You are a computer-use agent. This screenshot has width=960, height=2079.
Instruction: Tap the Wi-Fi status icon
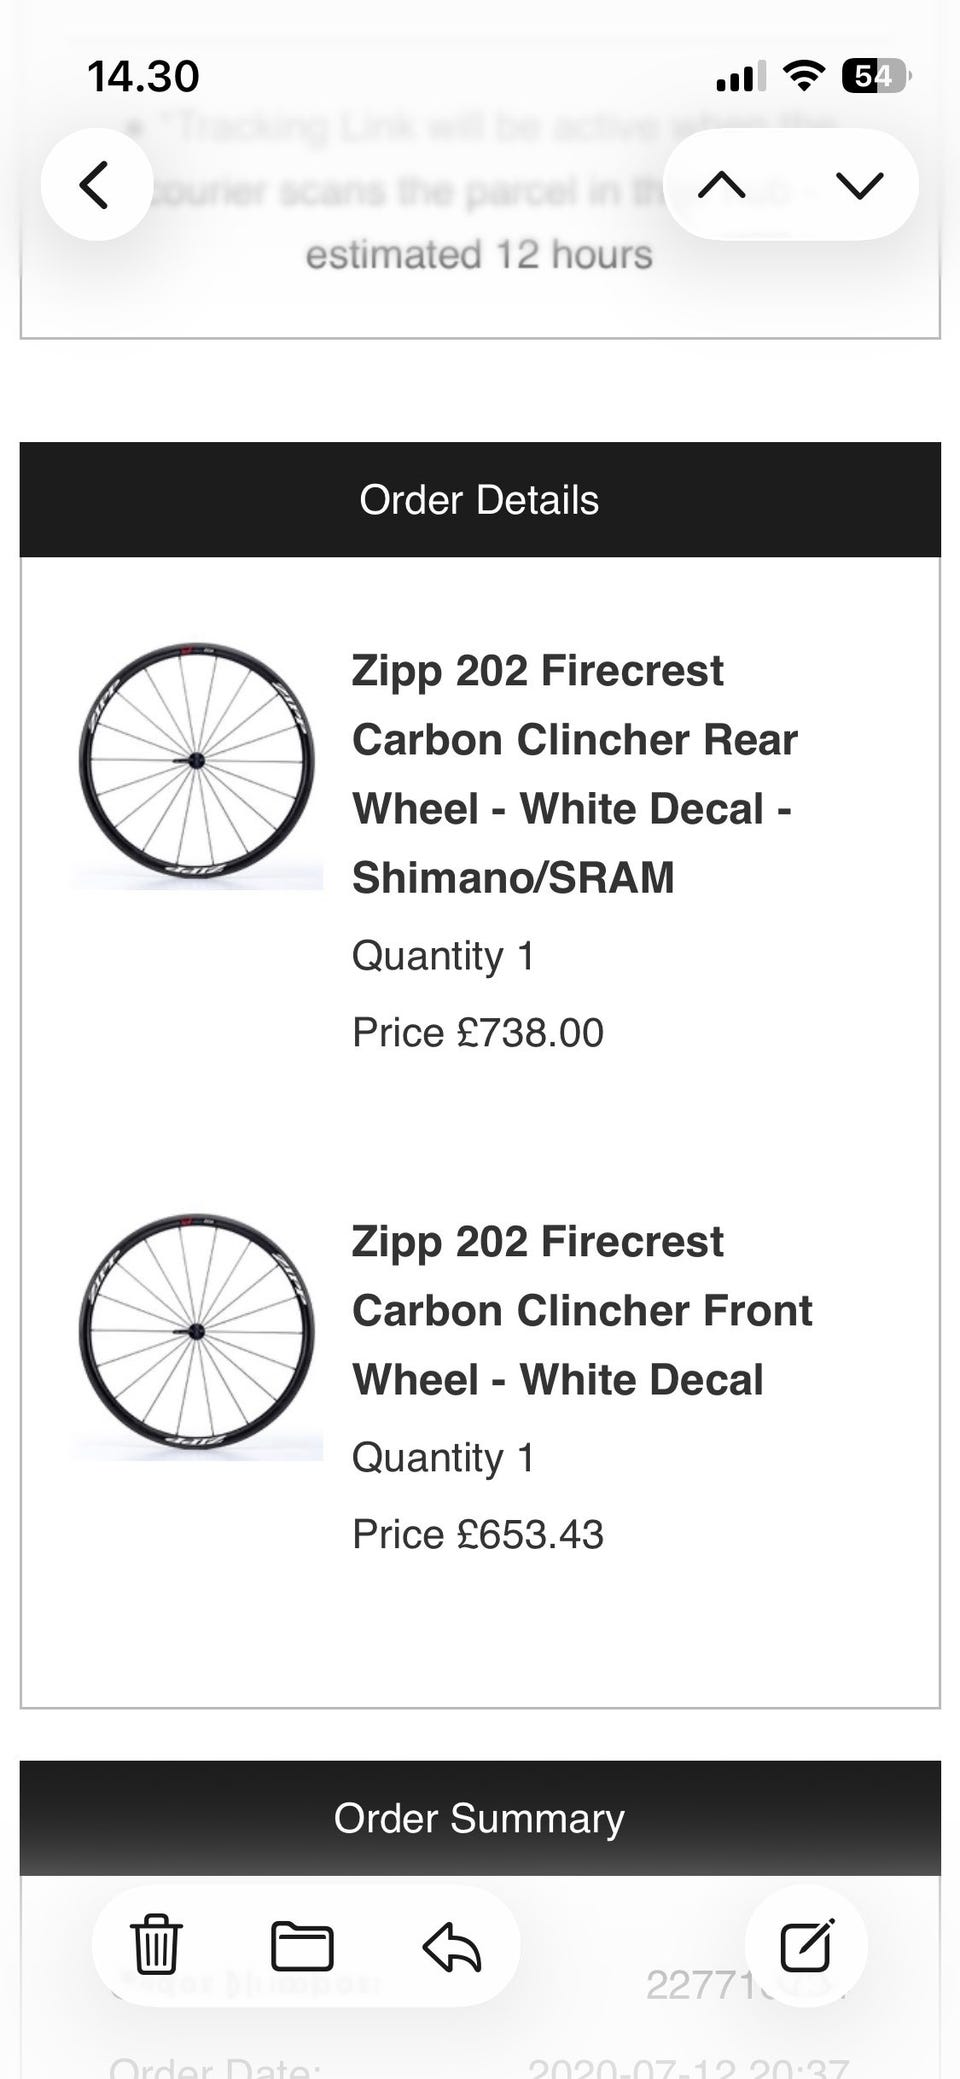click(803, 76)
